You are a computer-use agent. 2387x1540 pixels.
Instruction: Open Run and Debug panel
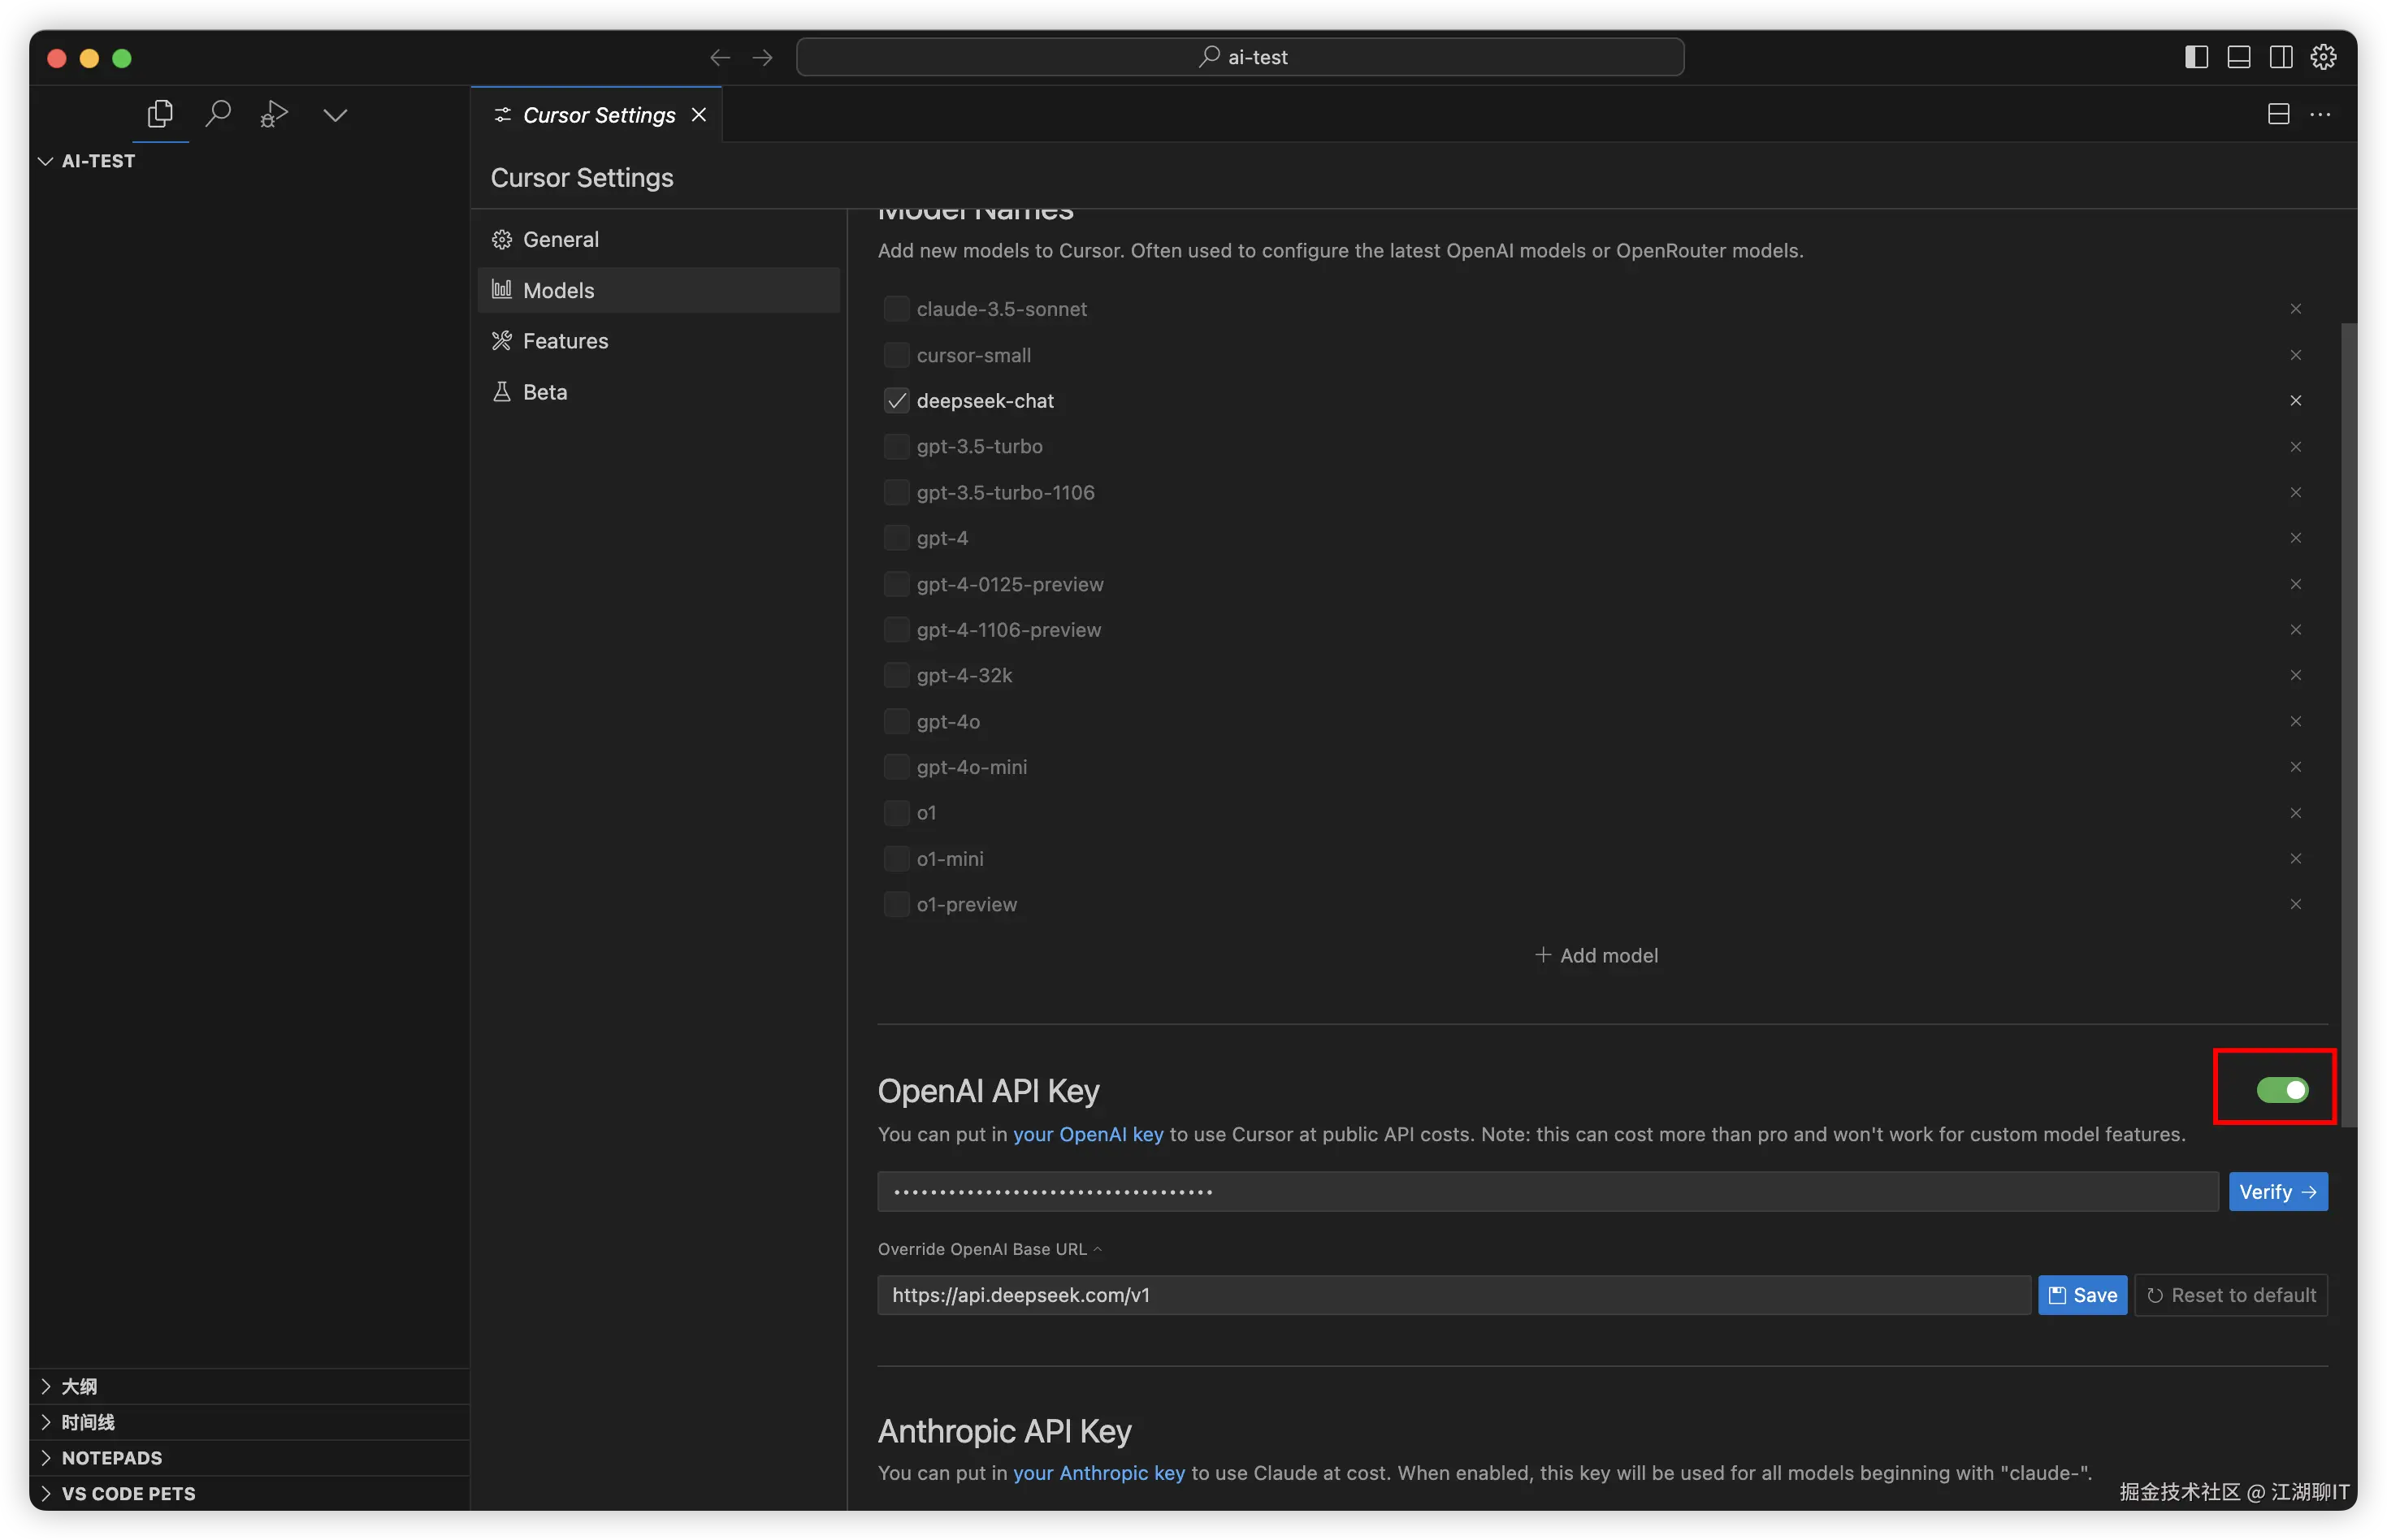pyautogui.click(x=274, y=114)
